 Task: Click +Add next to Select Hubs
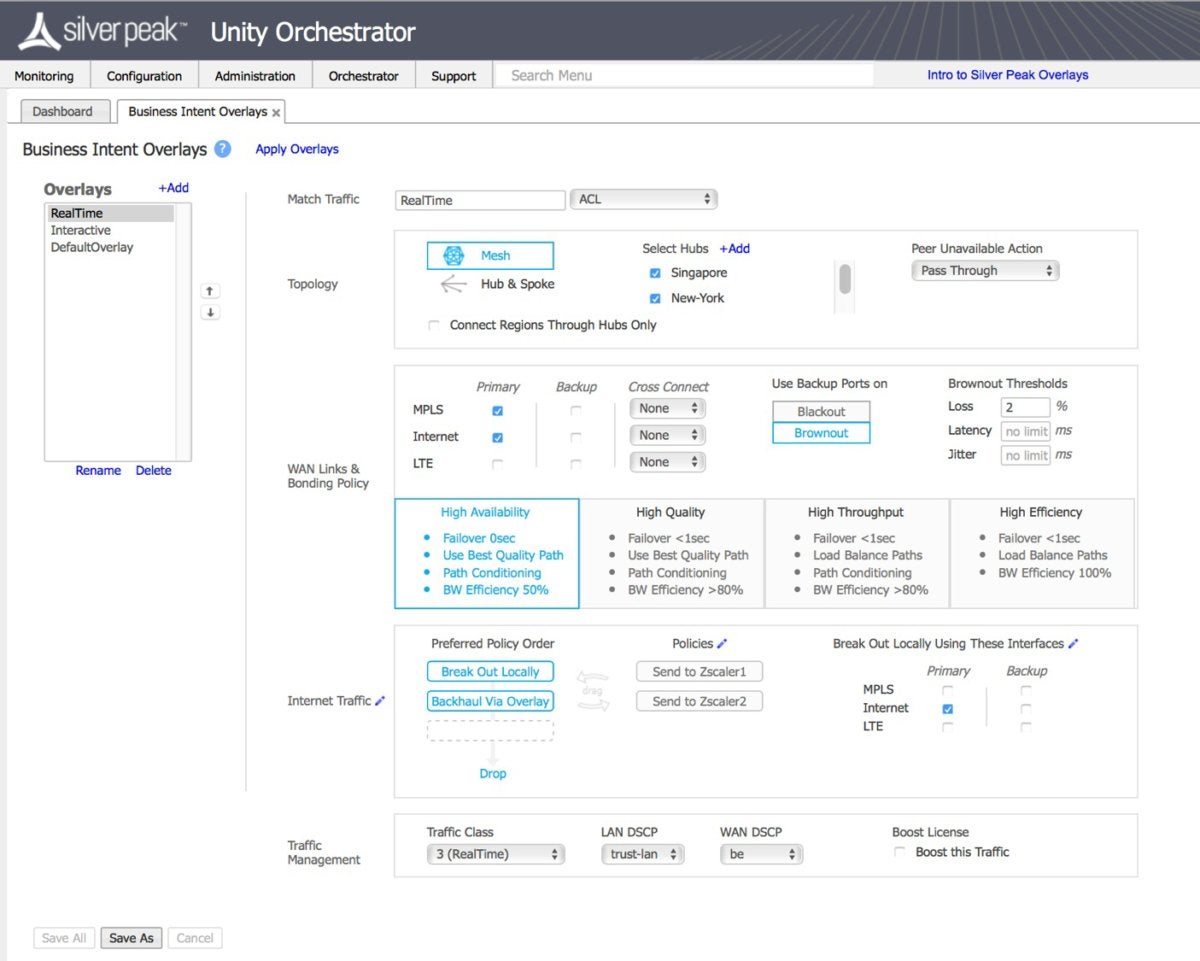734,249
